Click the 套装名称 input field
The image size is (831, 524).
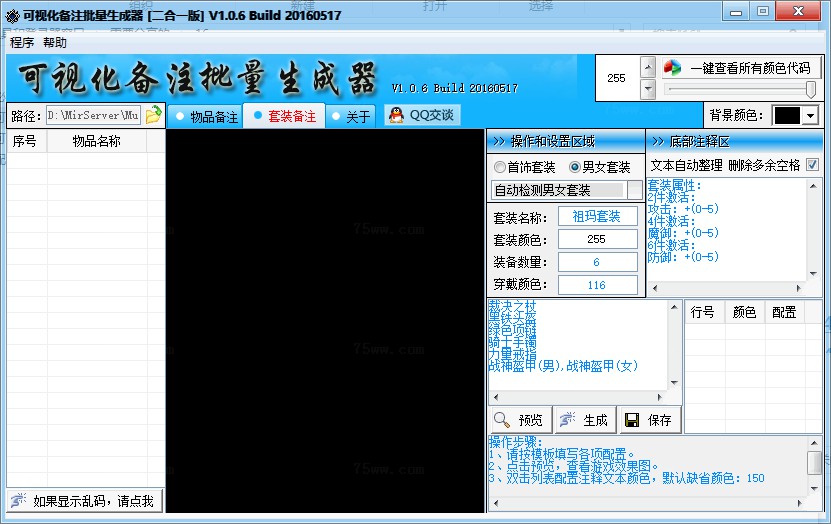pyautogui.click(x=597, y=217)
